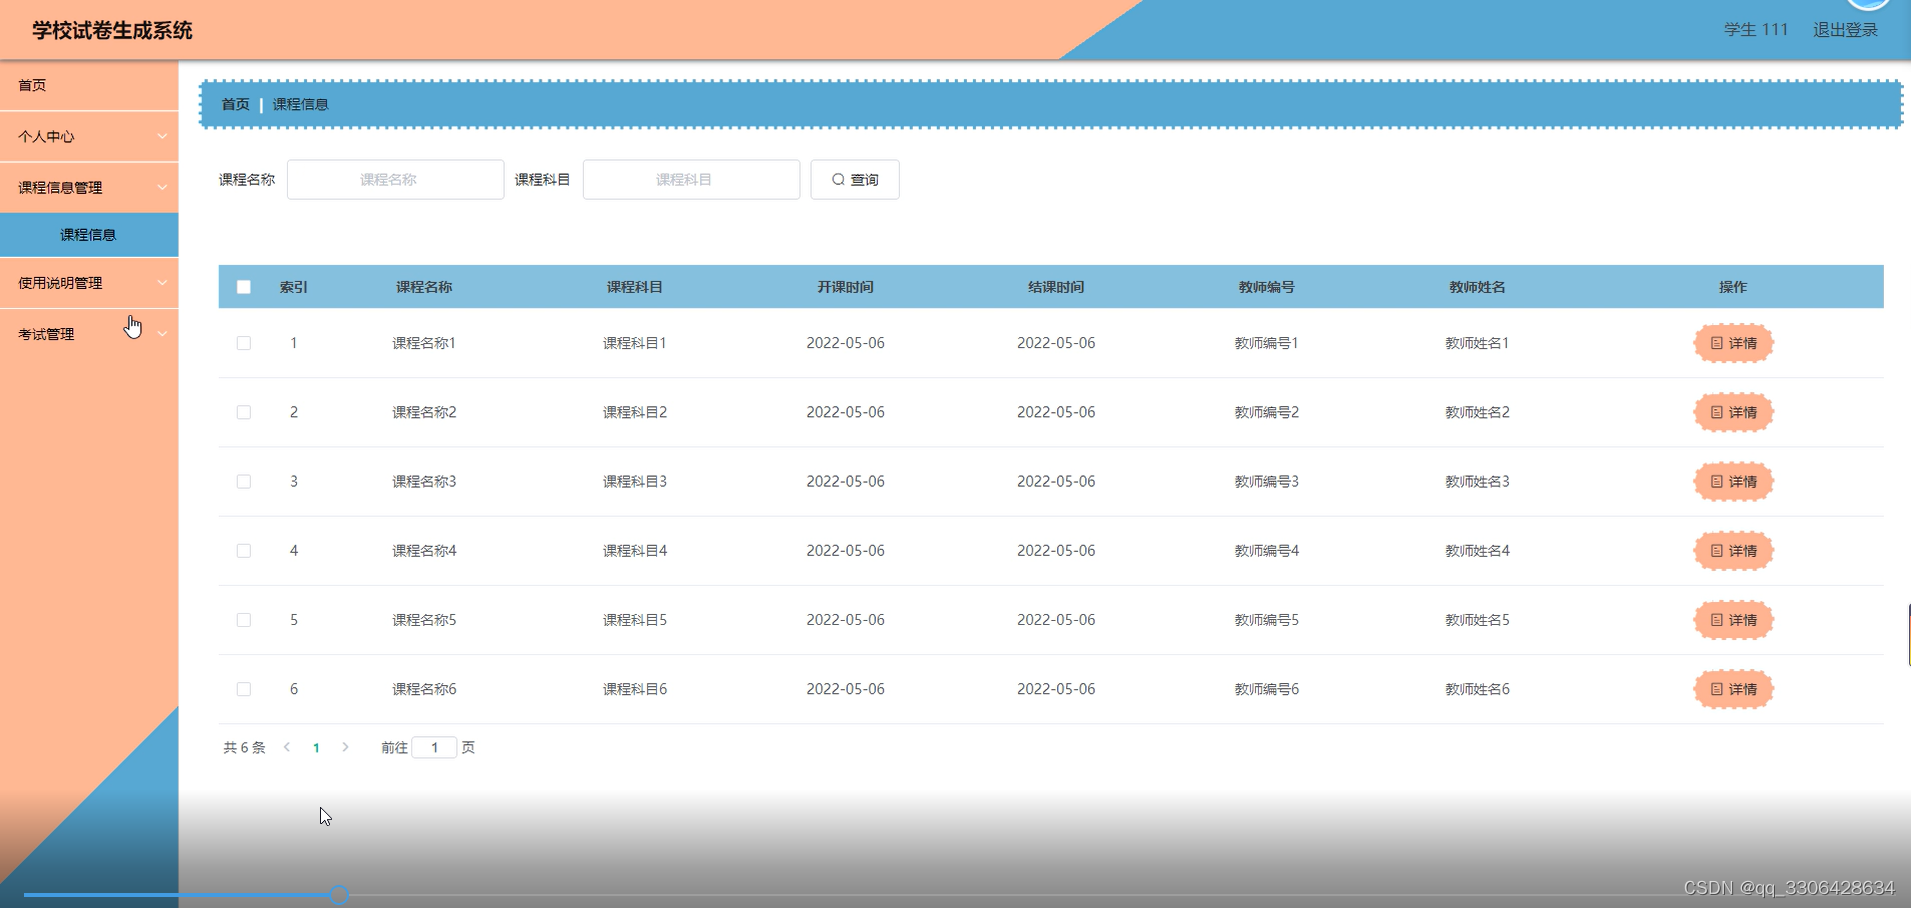Check the checkbox for row index 1
The height and width of the screenshot is (908, 1911).
click(x=243, y=342)
